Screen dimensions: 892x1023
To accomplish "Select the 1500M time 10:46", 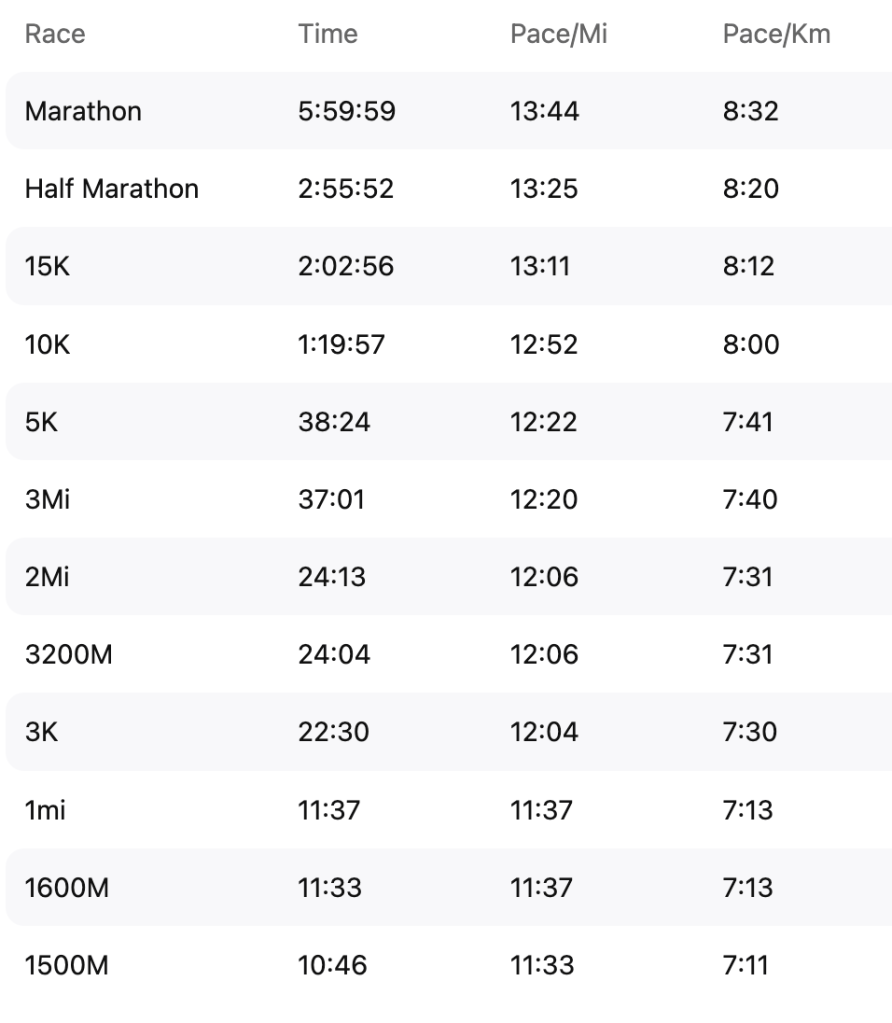I will point(334,965).
